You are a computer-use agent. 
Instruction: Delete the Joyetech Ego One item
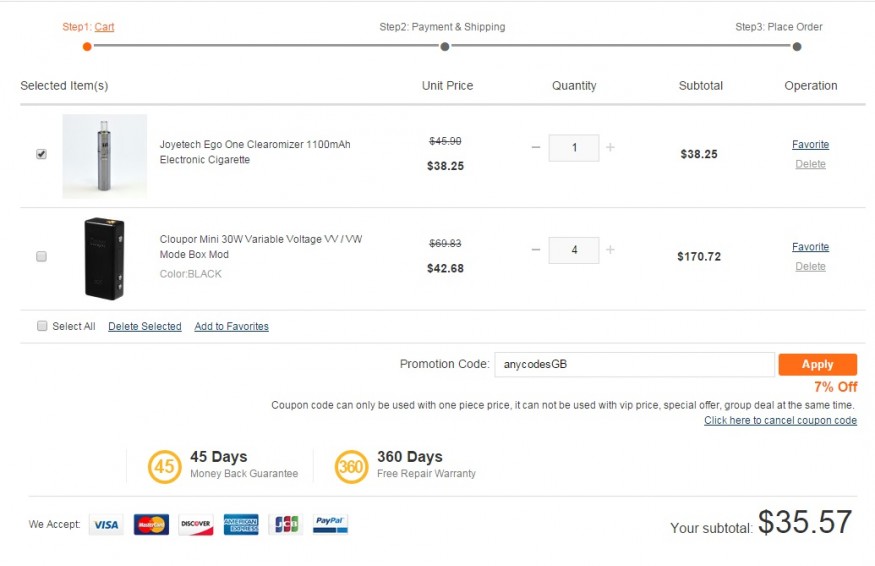click(810, 164)
